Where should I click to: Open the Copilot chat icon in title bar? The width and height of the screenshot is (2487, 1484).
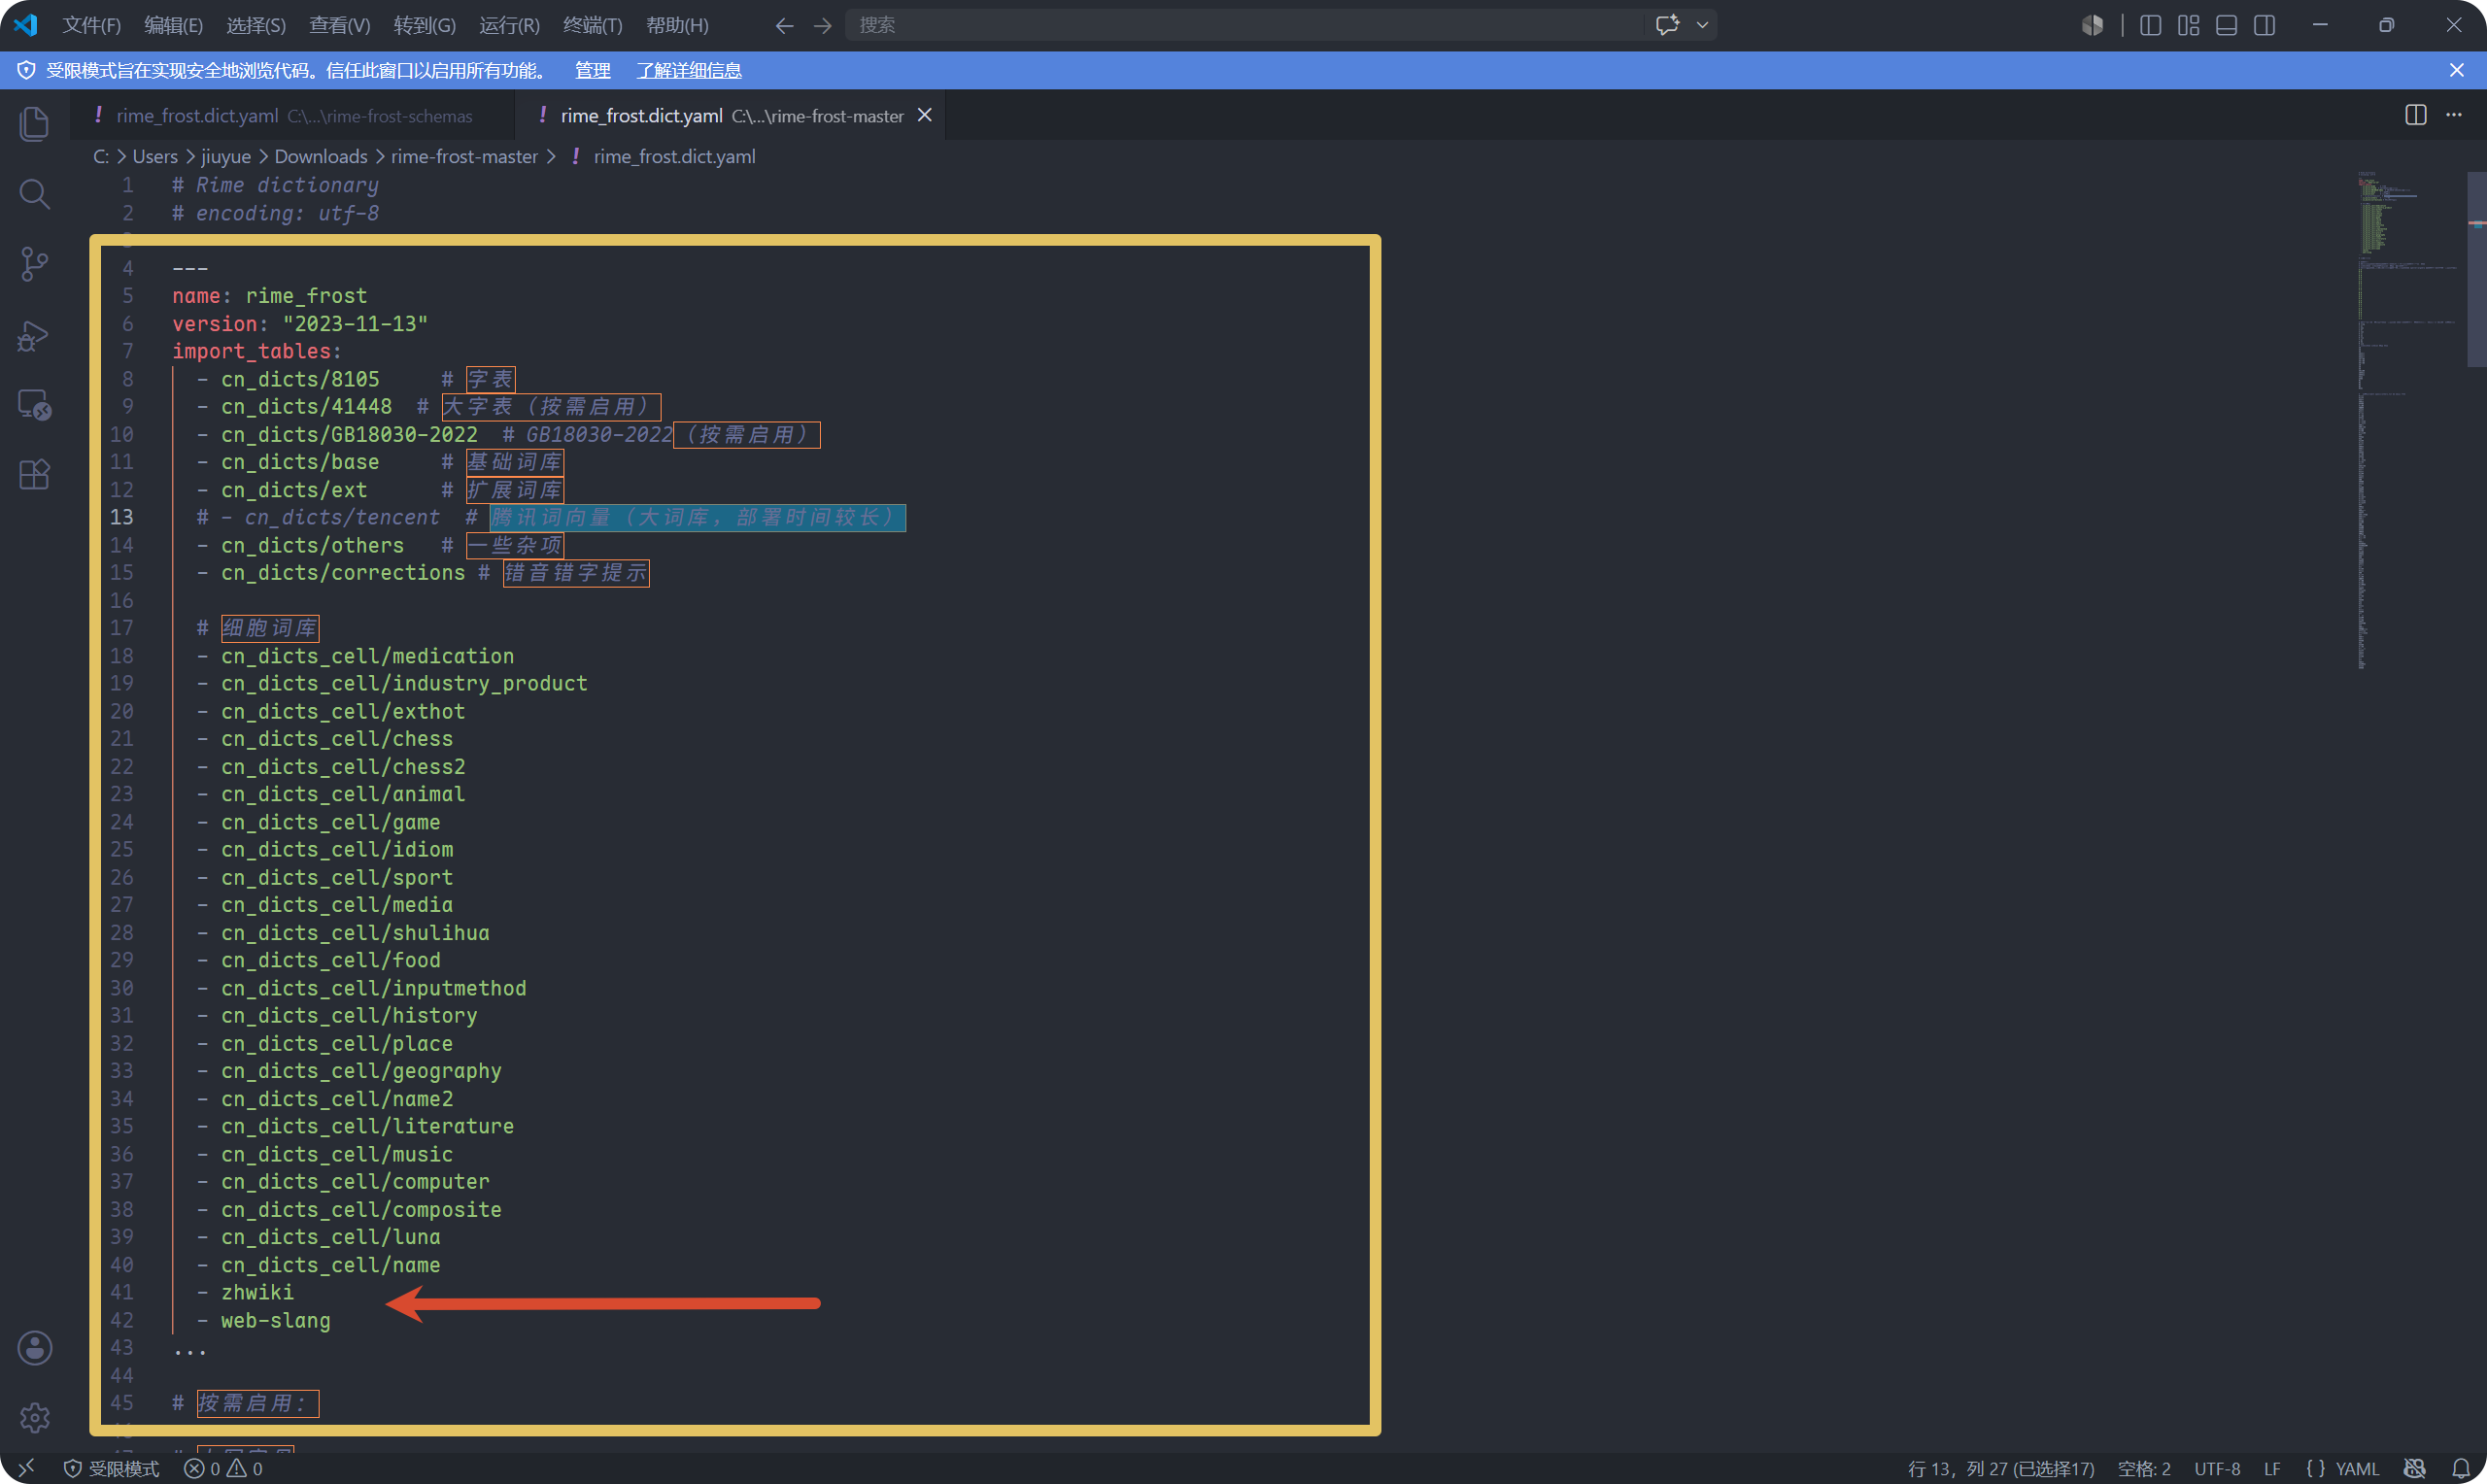[1667, 25]
